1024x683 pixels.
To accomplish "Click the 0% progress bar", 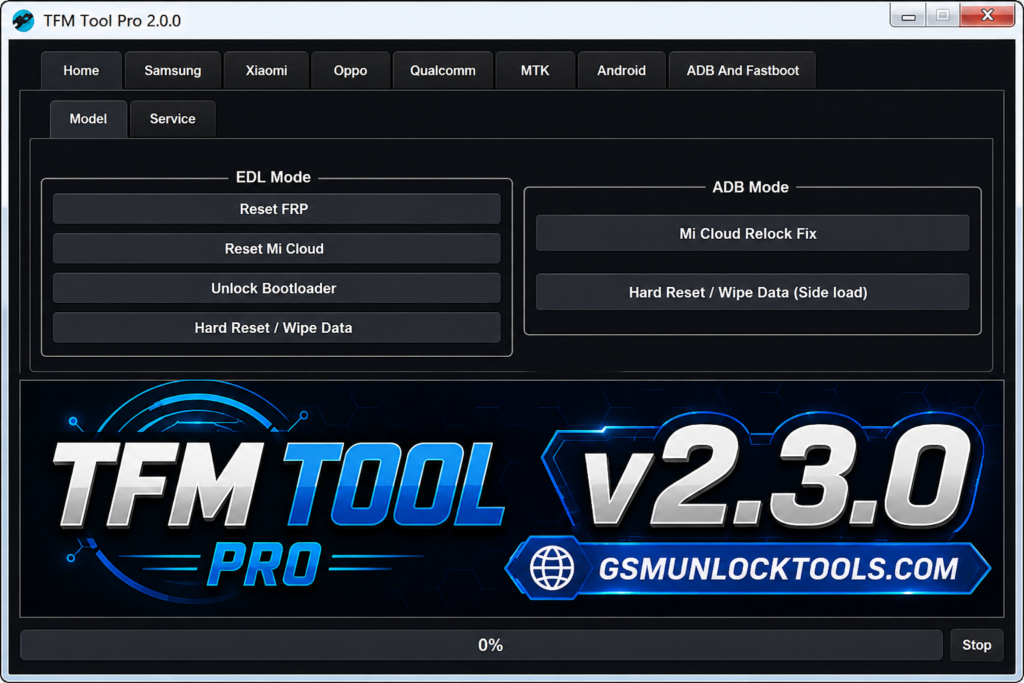I will coord(481,645).
